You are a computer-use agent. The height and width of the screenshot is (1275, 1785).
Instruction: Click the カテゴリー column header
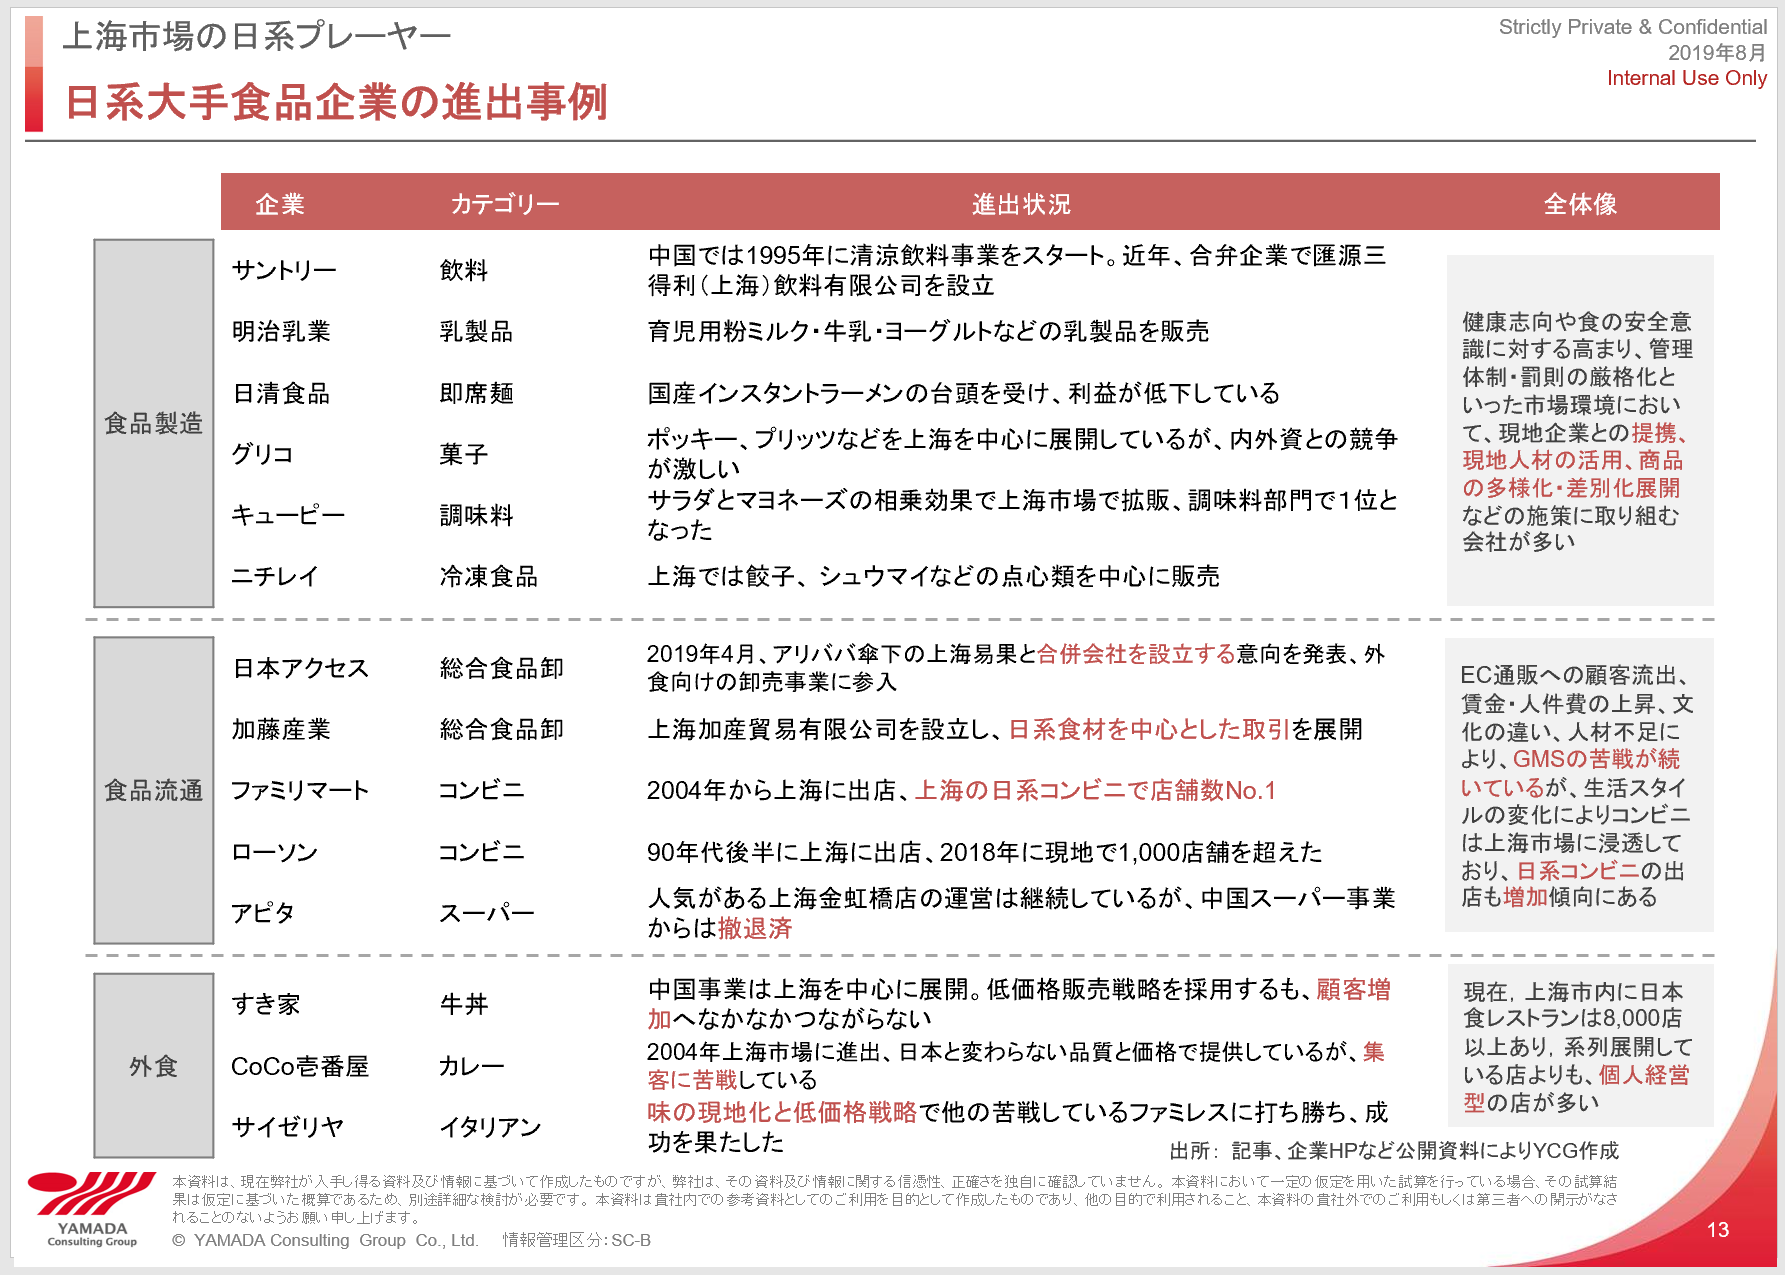pyautogui.click(x=505, y=204)
